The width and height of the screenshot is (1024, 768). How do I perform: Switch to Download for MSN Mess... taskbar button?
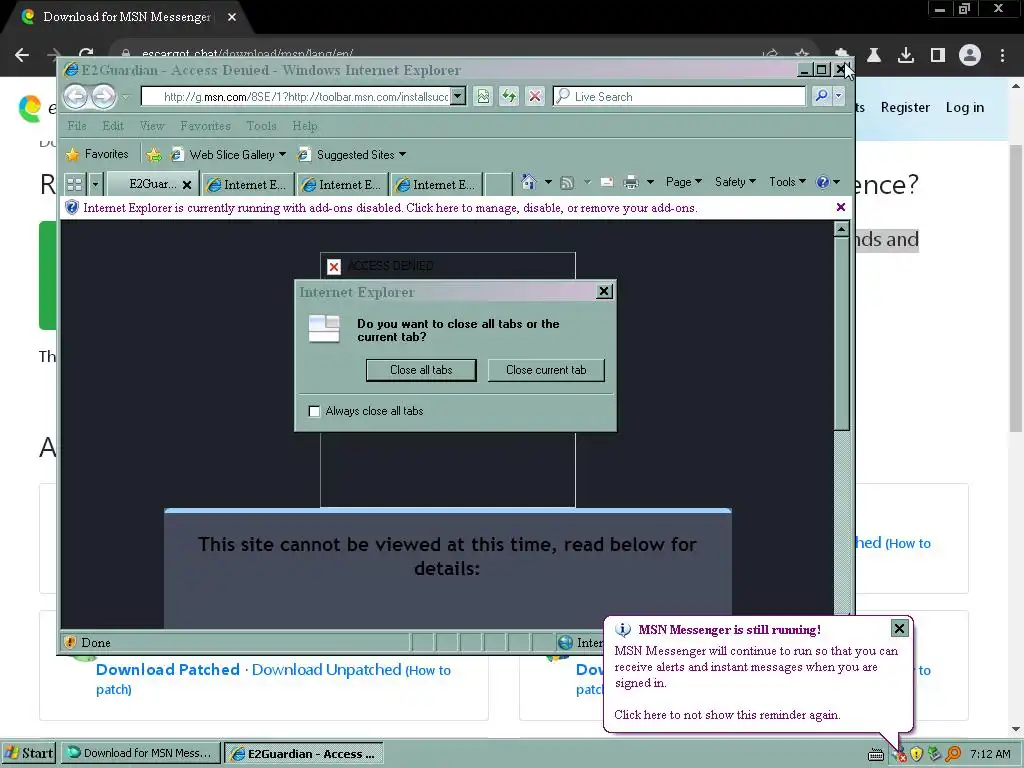coord(140,753)
